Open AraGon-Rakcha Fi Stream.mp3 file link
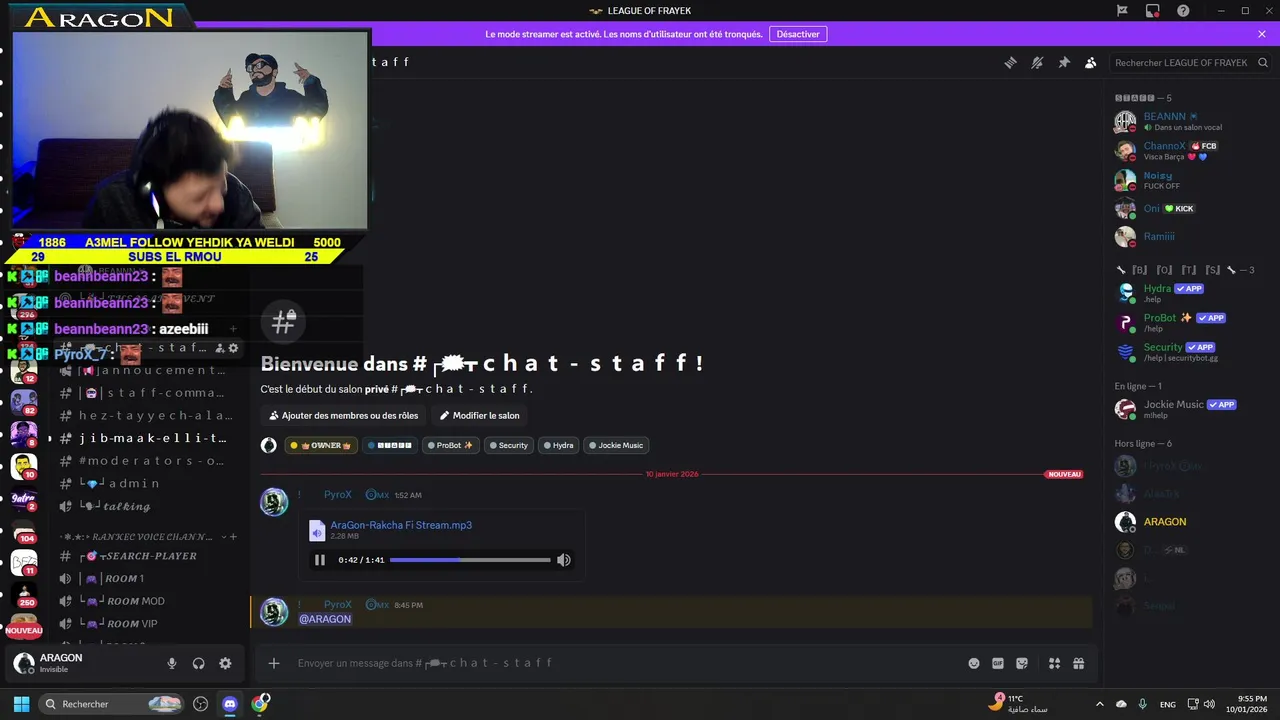 tap(401, 525)
